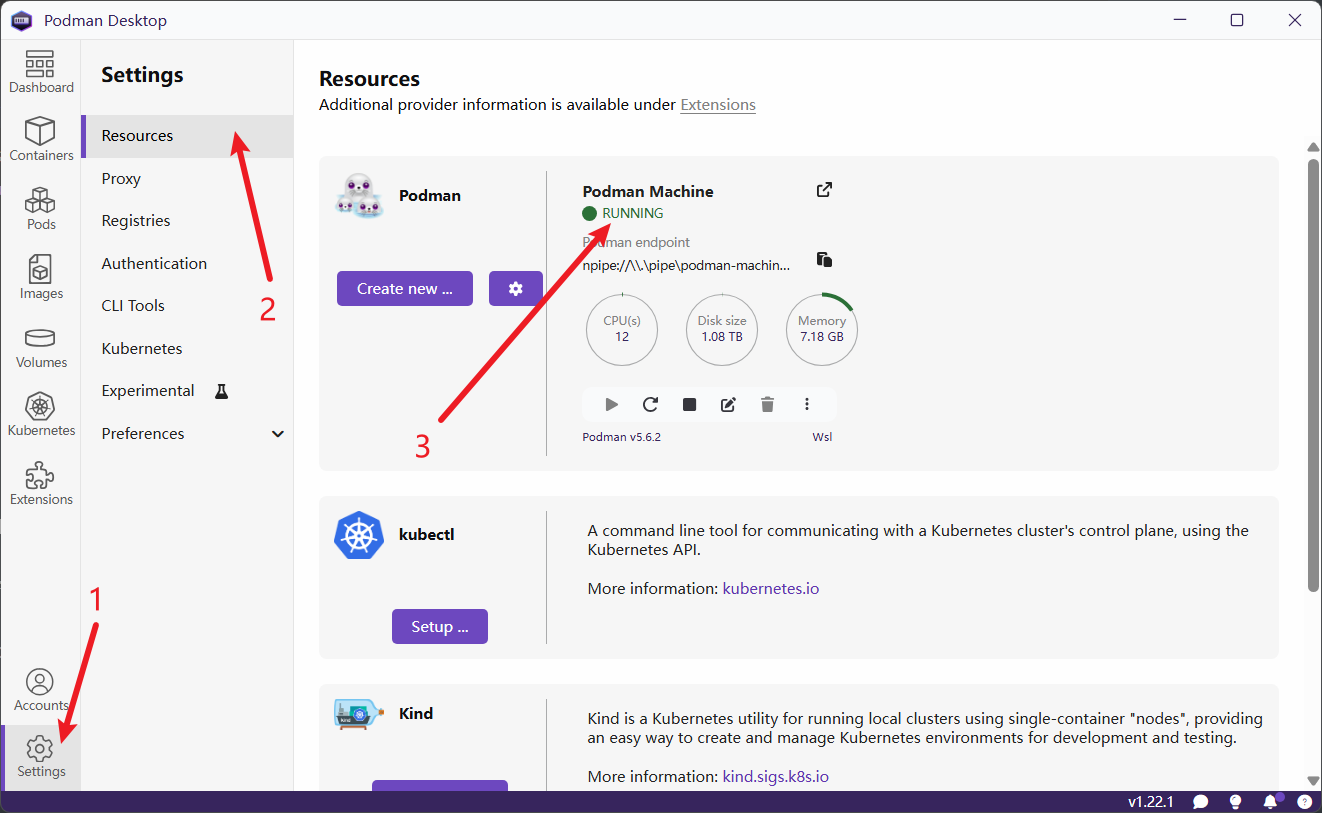Click the RUNNING status text
1322x813 pixels.
(632, 213)
